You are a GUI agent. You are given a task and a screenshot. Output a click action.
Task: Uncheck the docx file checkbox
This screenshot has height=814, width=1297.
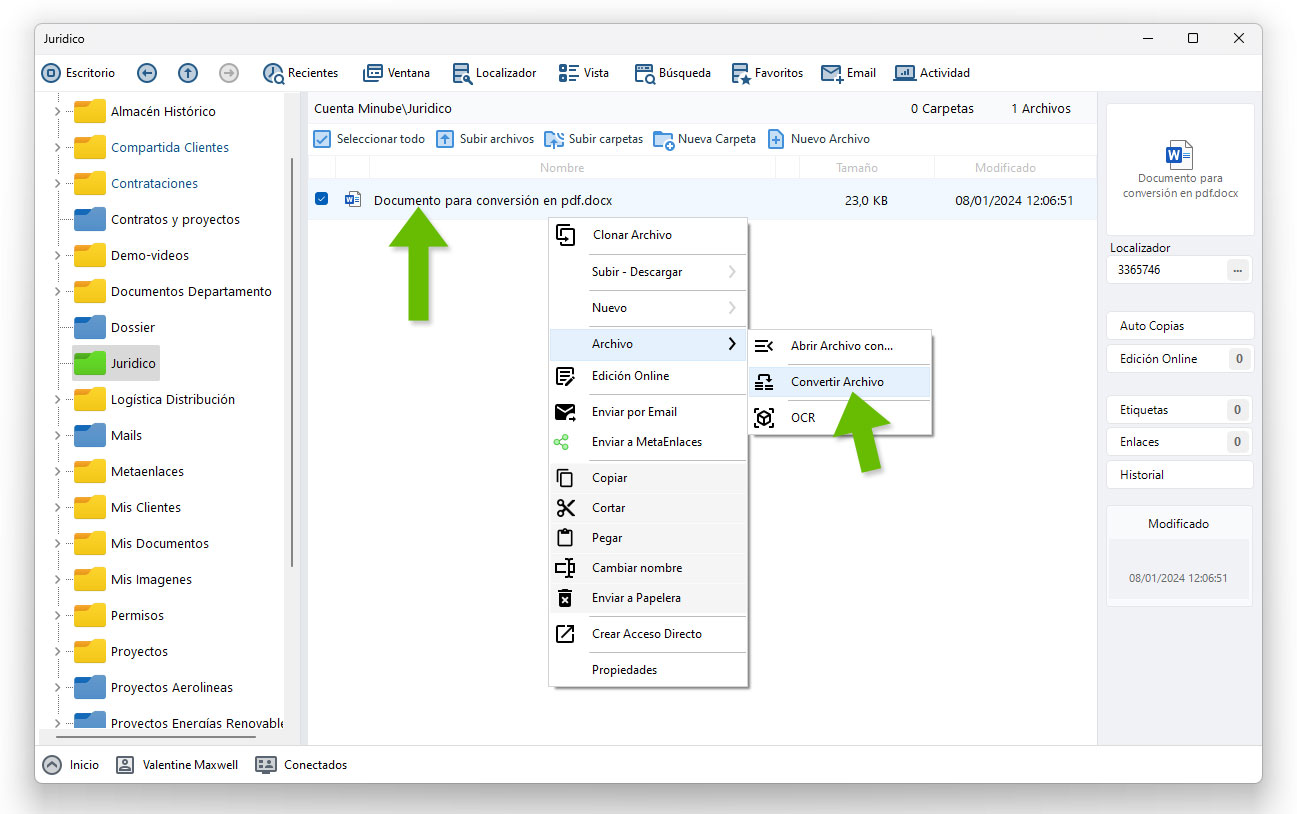(x=321, y=200)
